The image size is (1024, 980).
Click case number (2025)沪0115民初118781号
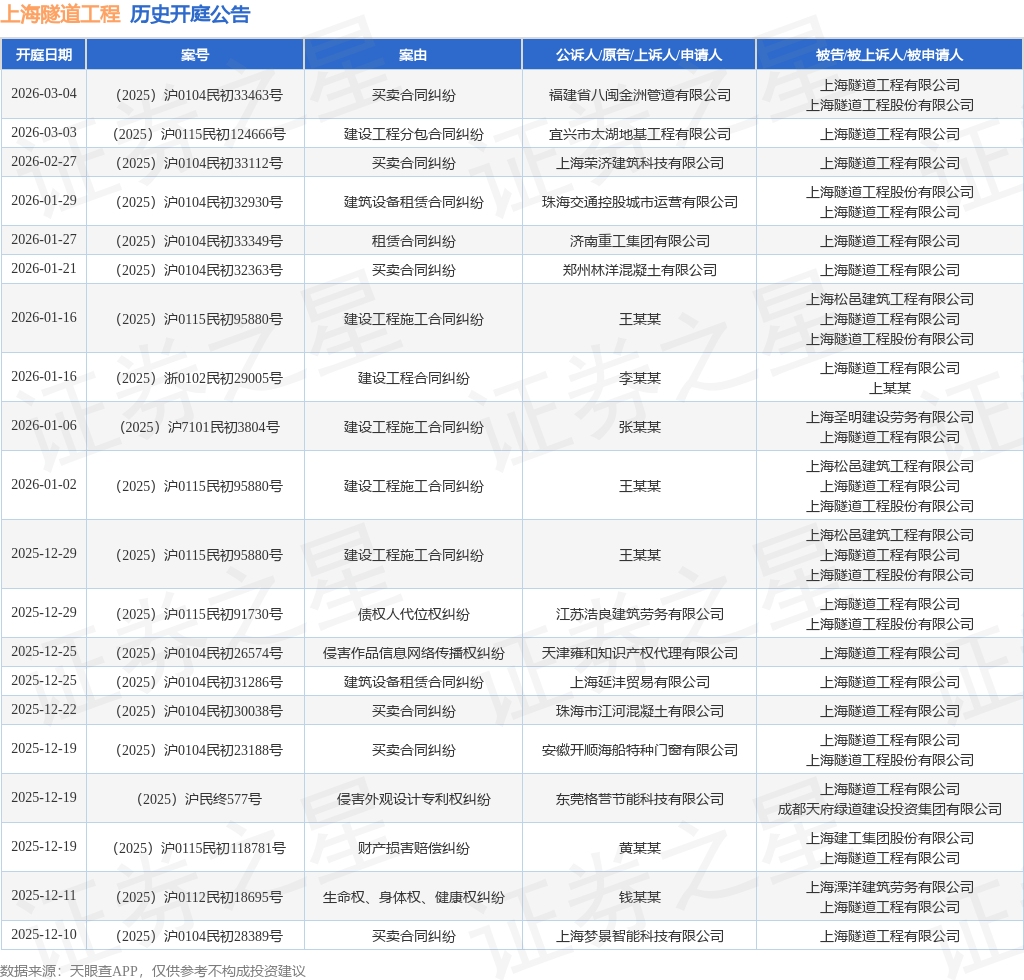click(199, 848)
